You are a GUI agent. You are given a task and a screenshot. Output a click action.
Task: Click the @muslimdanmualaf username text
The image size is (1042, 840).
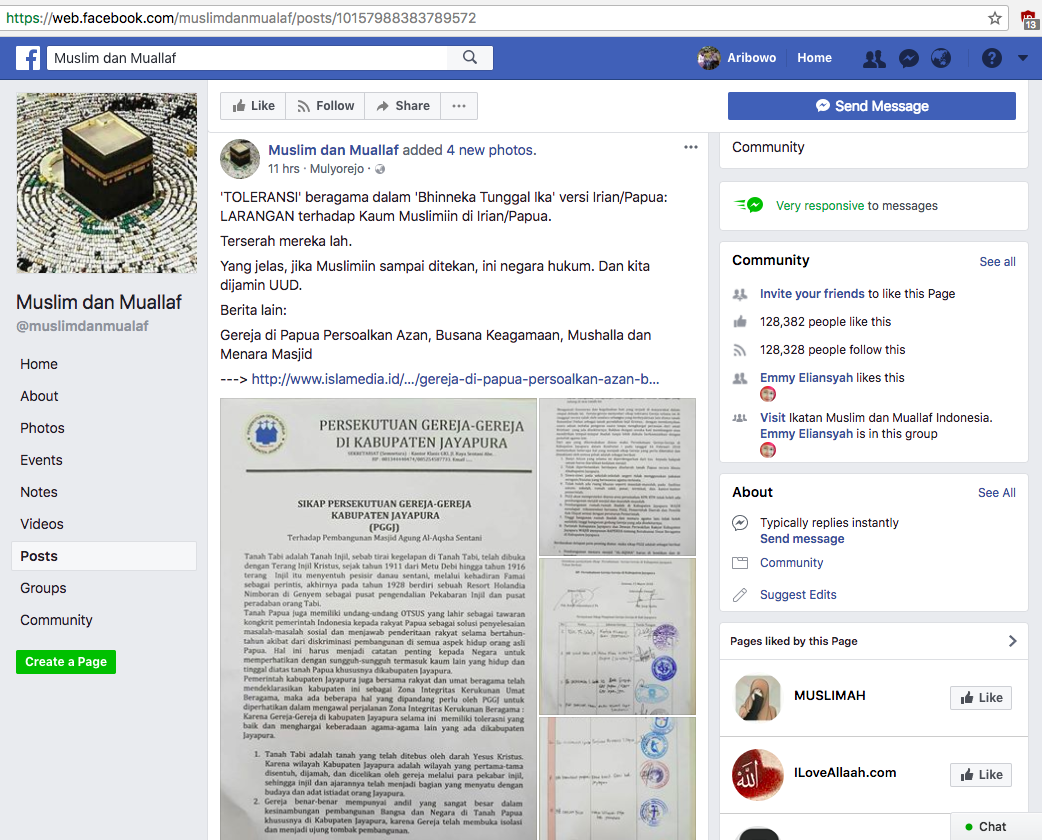point(82,326)
